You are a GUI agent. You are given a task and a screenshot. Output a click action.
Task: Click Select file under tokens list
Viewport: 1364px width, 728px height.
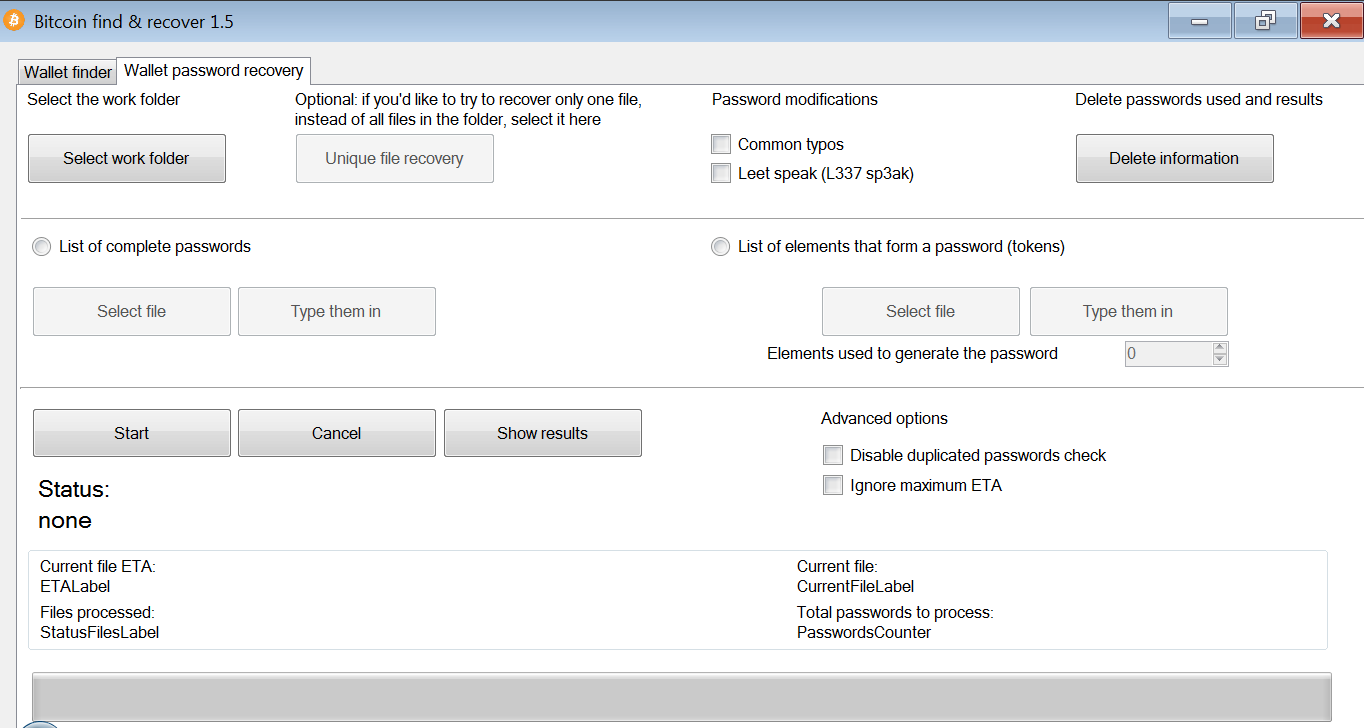(x=921, y=311)
